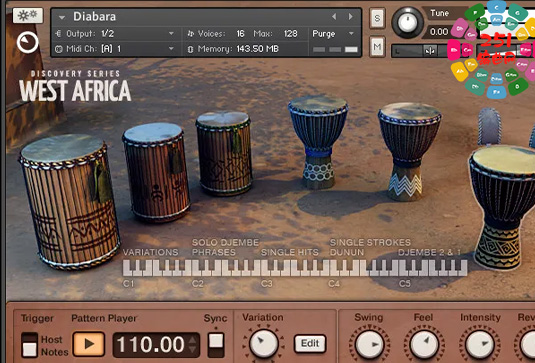The height and width of the screenshot is (363, 535).
Task: Select the djembe with the blue band
Action: tap(318, 142)
